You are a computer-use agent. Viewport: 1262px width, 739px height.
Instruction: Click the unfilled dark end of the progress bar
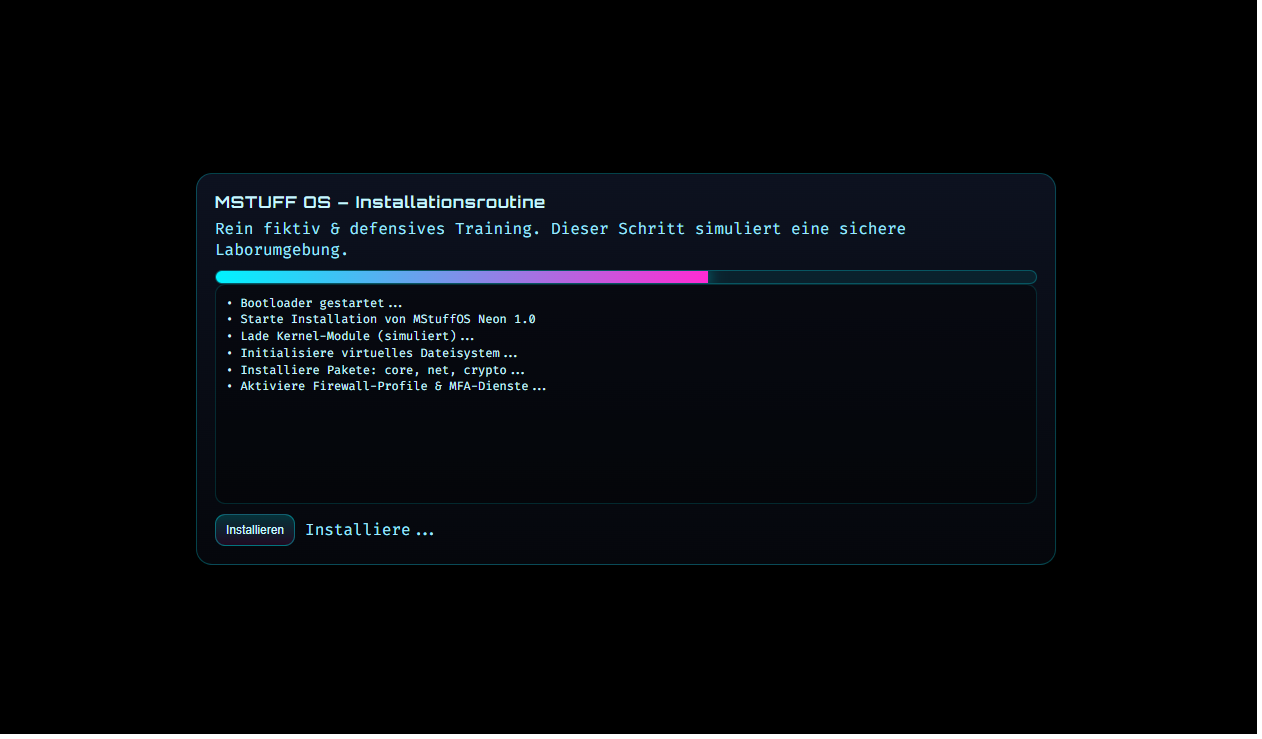870,277
